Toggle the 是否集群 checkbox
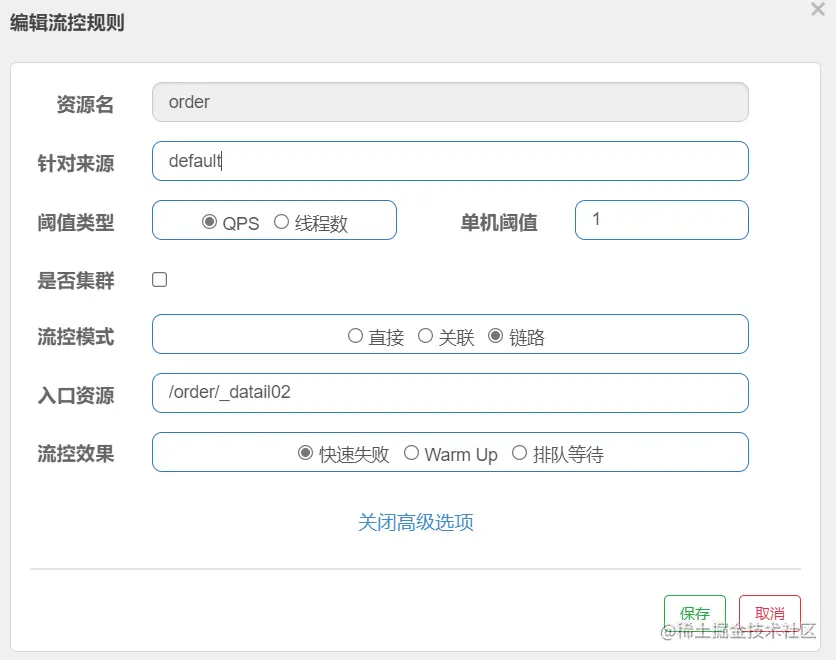Screen dimensions: 836x660 (159, 279)
